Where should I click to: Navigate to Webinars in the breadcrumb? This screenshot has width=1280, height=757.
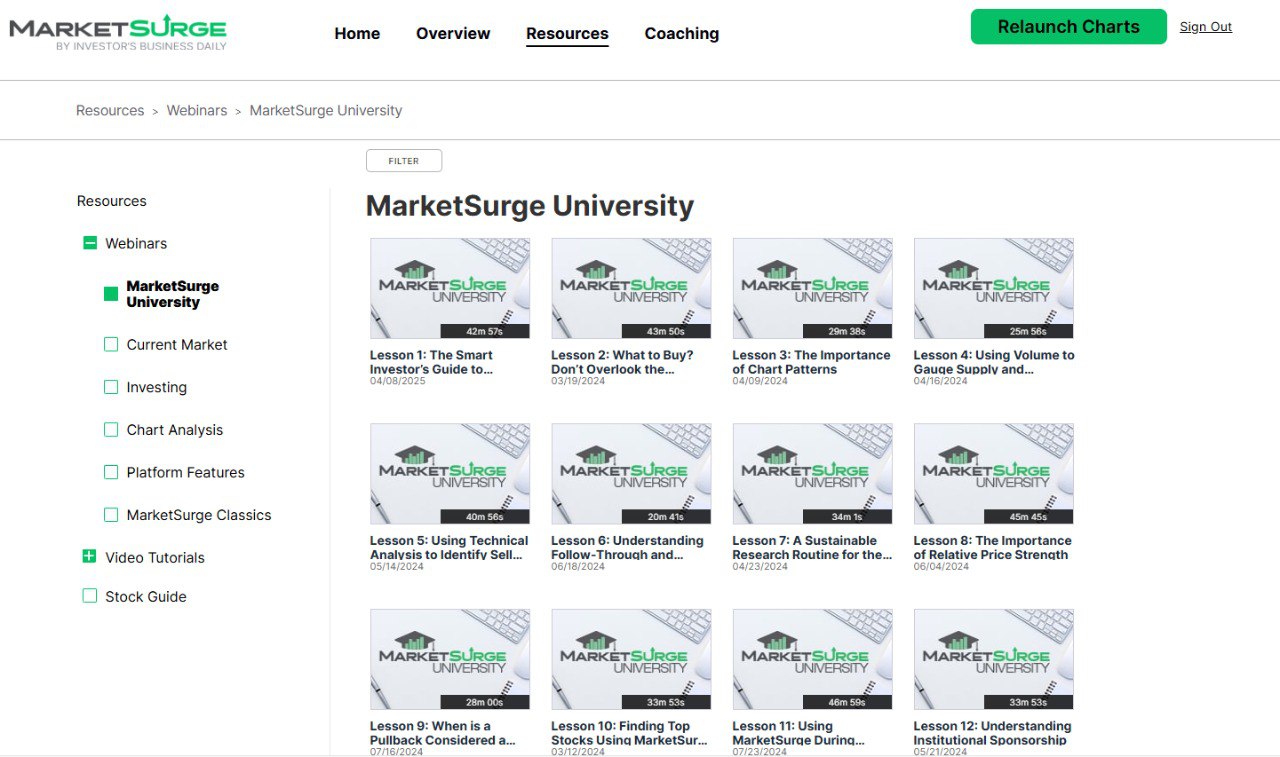tap(196, 110)
